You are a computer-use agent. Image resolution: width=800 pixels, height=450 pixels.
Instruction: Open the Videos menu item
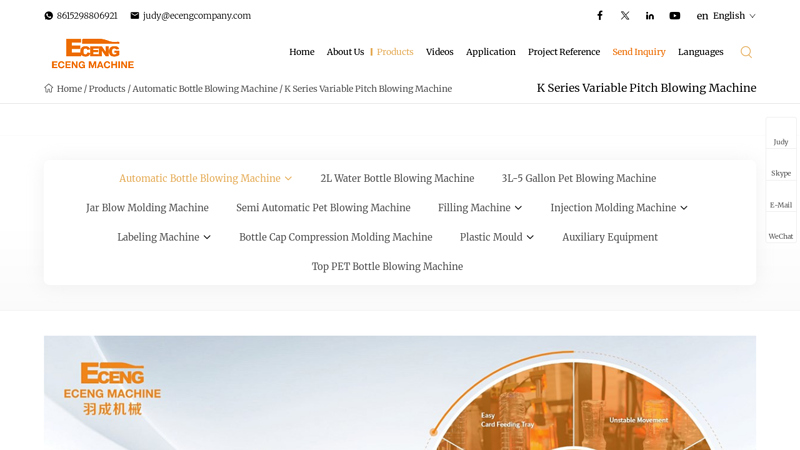coord(439,52)
